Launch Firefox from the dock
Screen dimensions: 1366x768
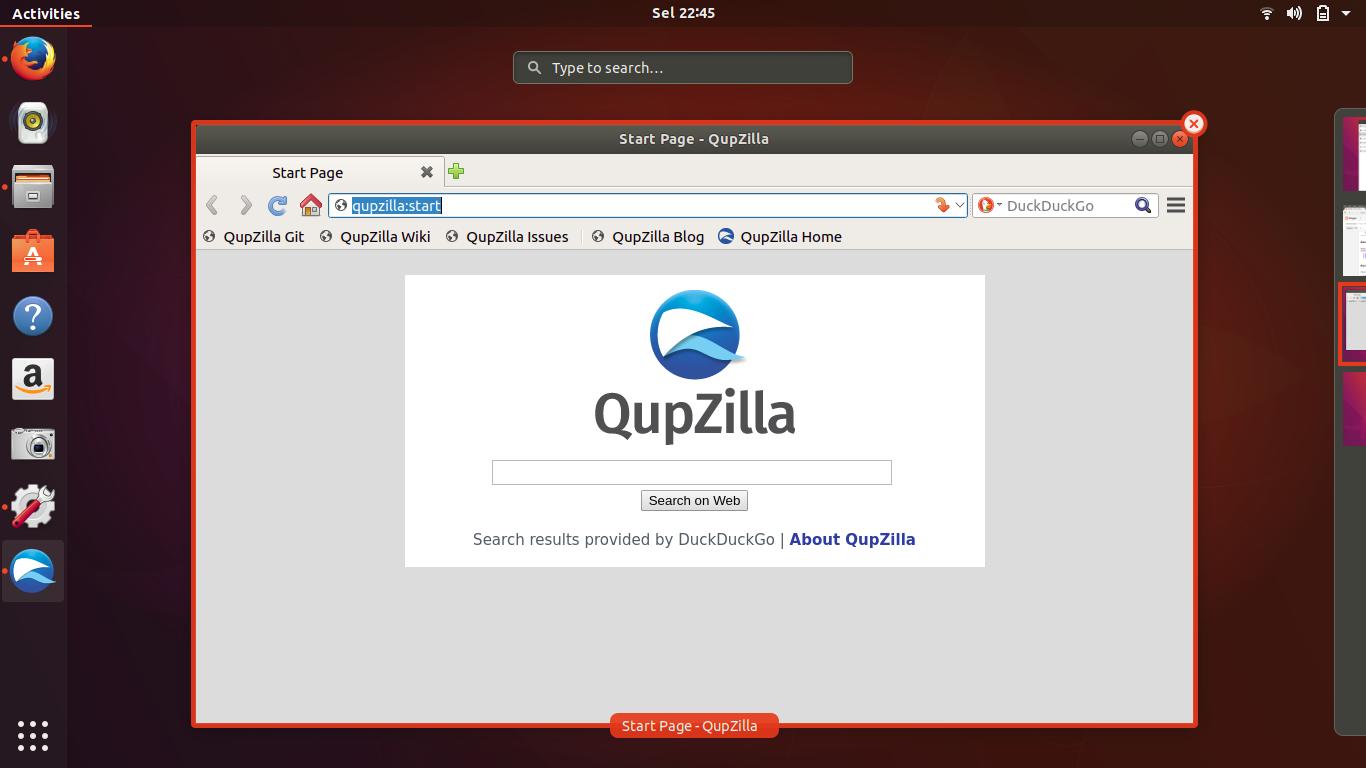[33, 58]
